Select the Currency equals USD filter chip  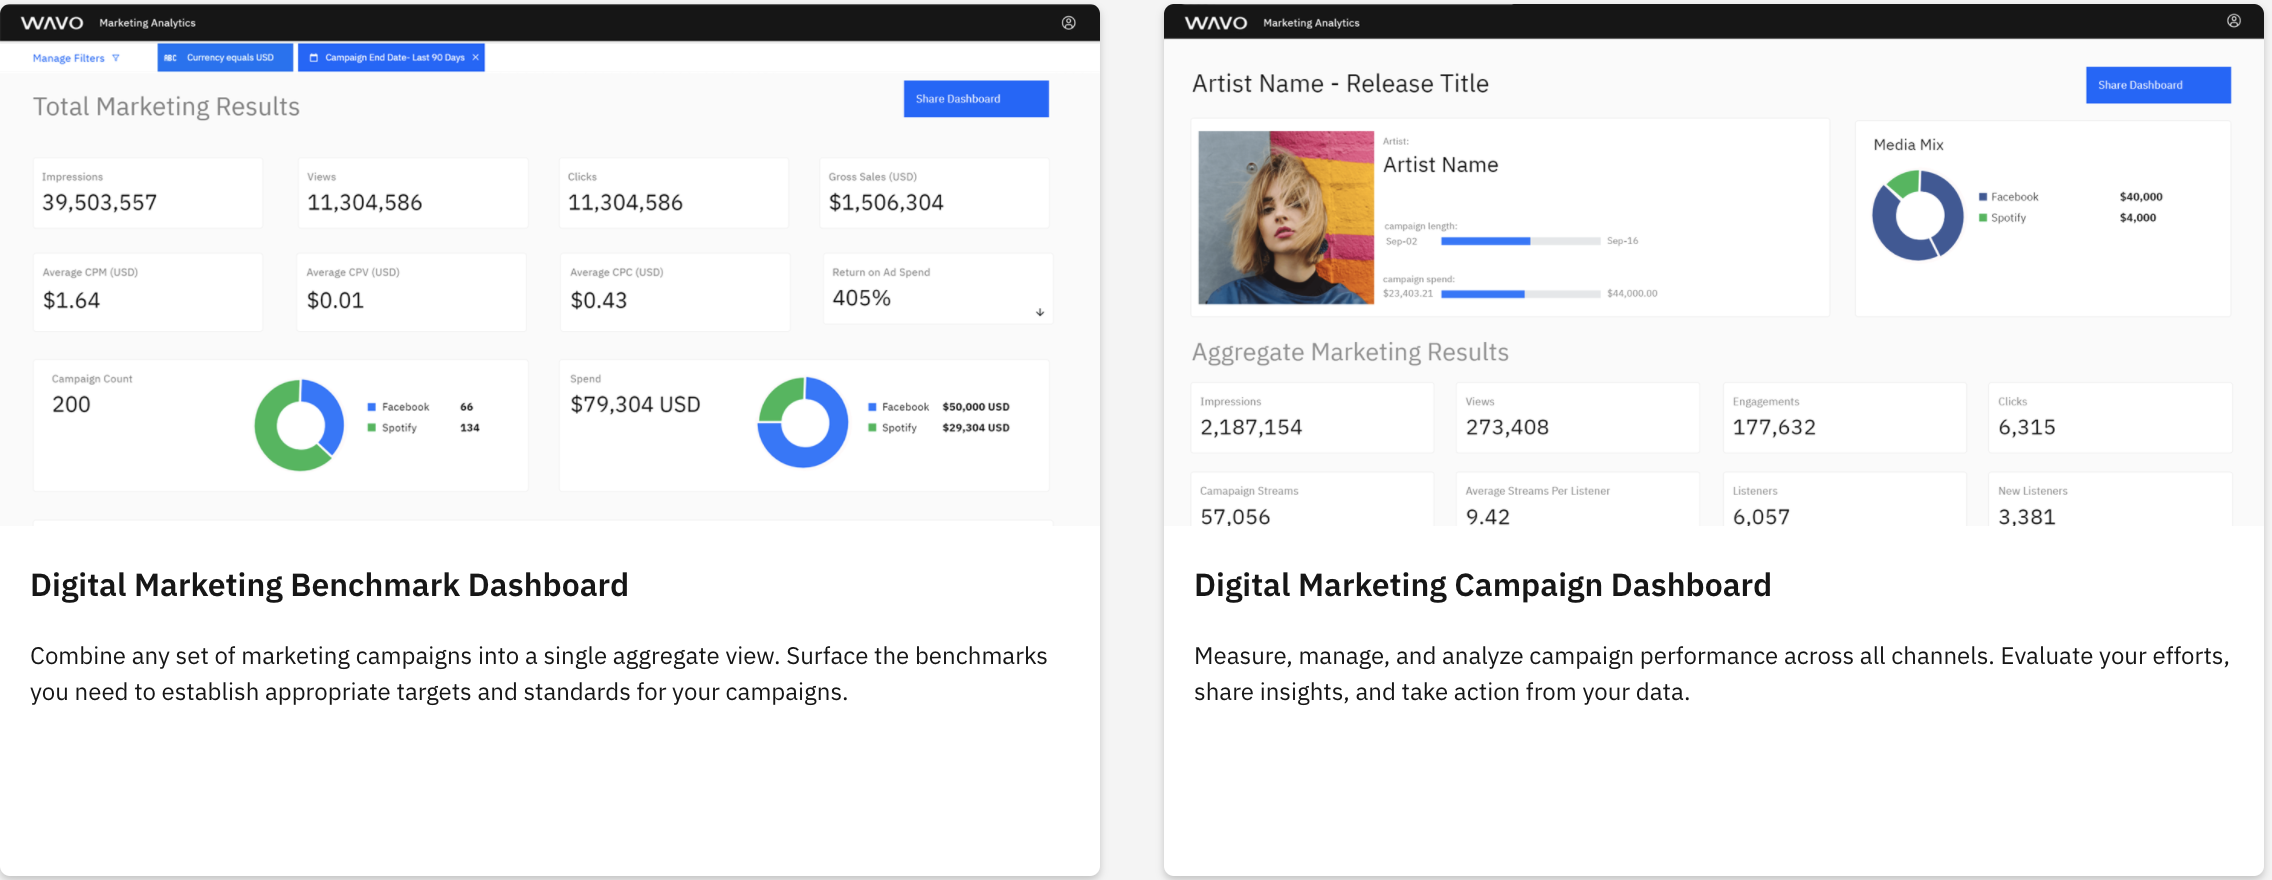[x=225, y=58]
